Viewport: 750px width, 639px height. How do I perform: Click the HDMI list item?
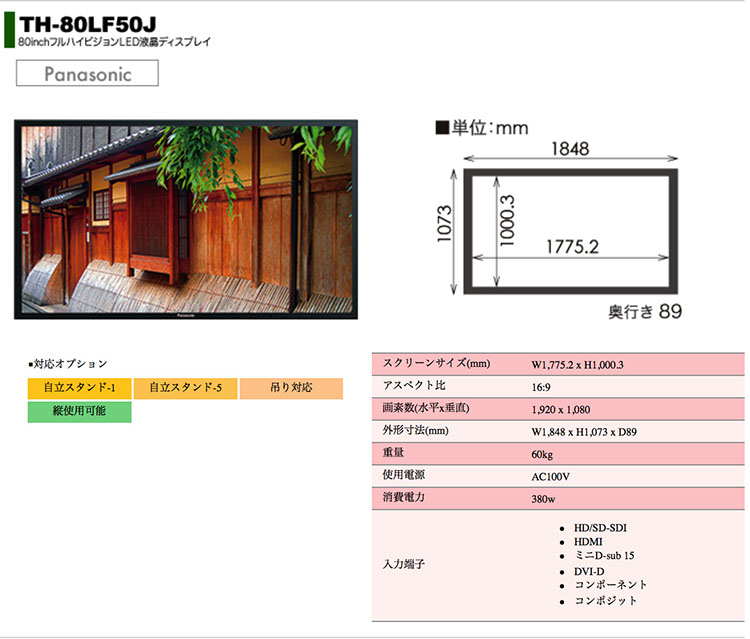tap(588, 542)
